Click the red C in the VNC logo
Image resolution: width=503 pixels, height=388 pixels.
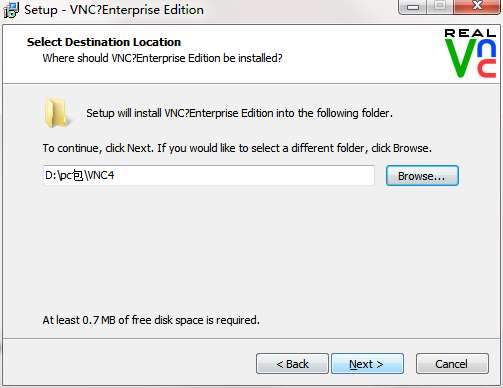tap(487, 69)
